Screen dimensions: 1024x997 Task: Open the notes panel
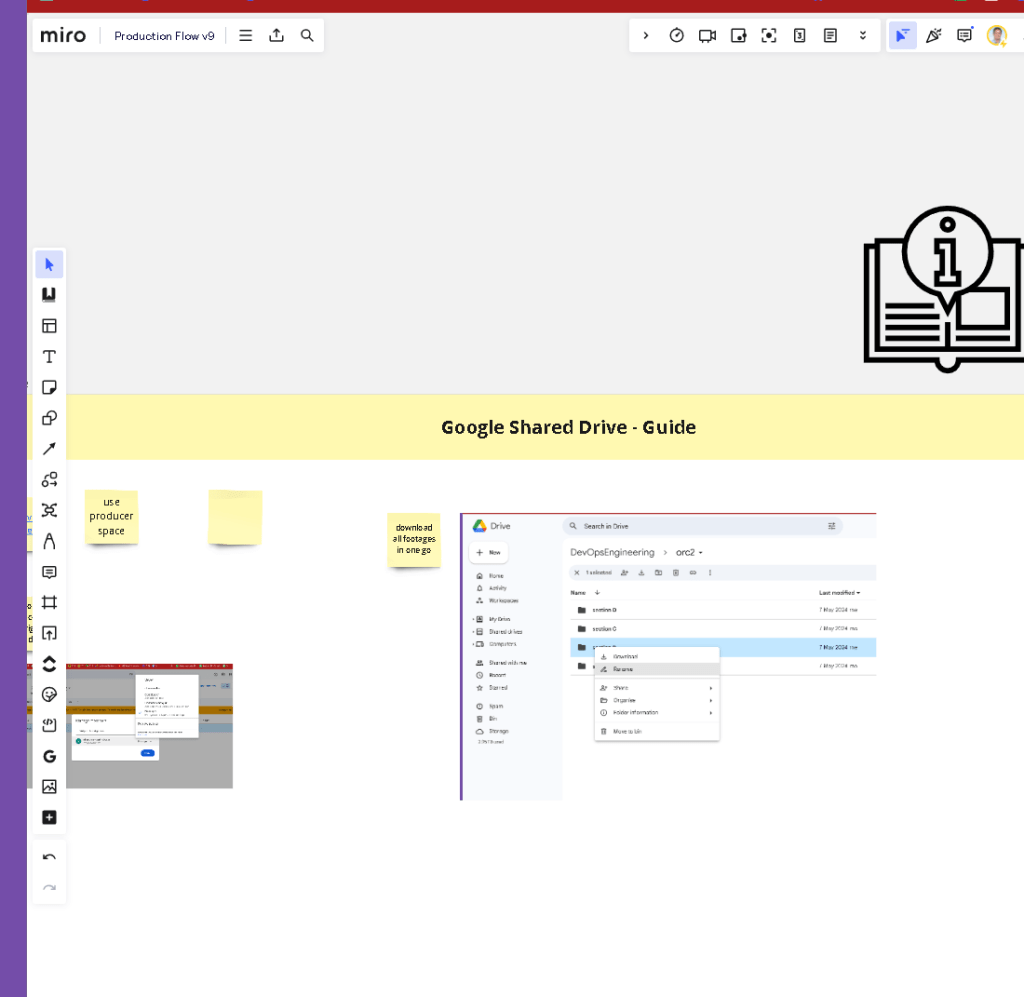[x=830, y=36]
